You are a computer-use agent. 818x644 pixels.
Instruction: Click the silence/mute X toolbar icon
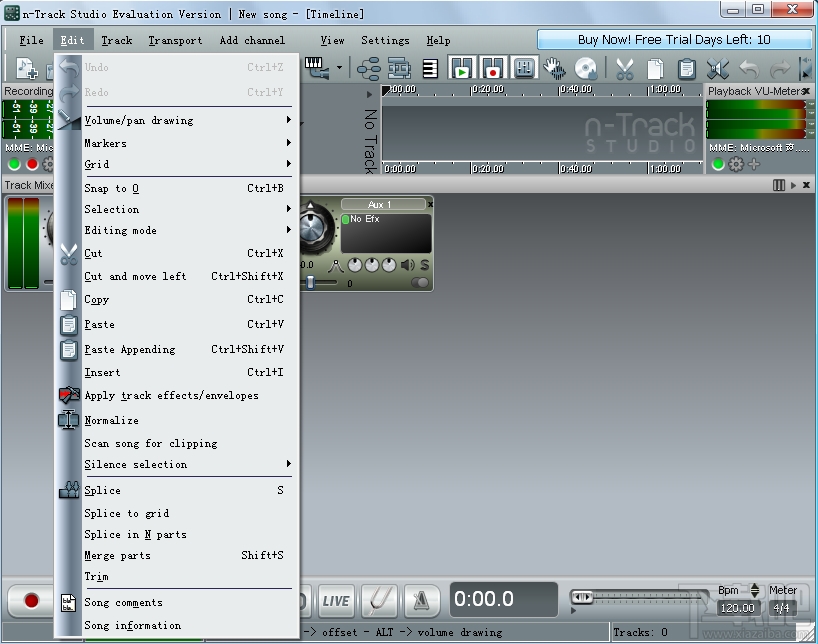pyautogui.click(x=718, y=68)
